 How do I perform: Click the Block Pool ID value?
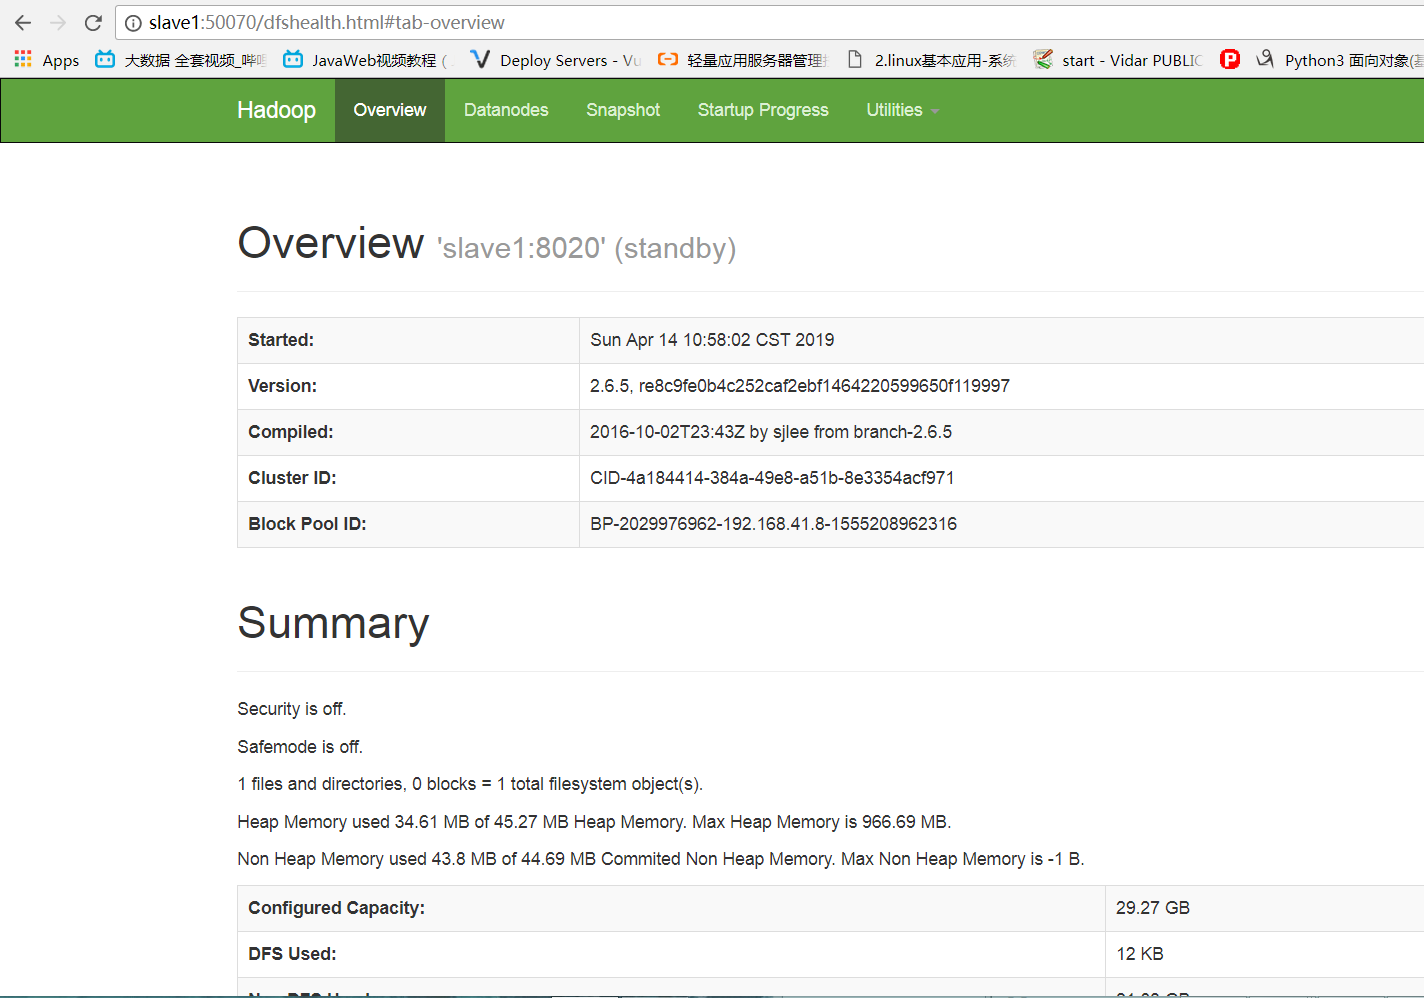point(773,524)
